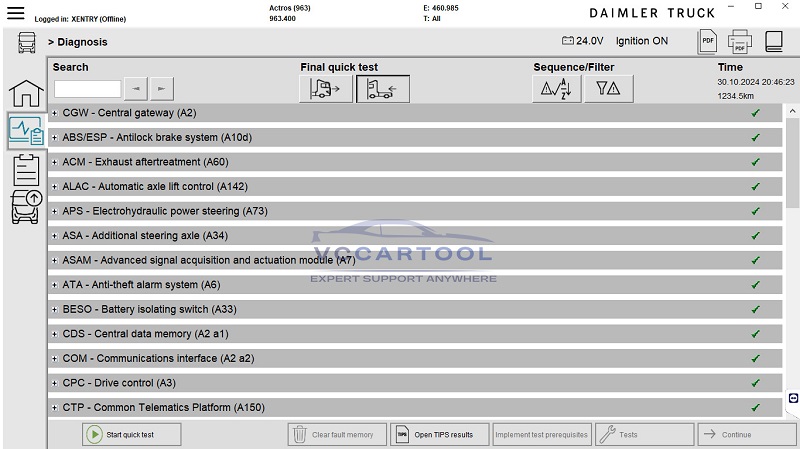Click the vertical scrollbar thumb
Image resolution: width=800 pixels, height=449 pixels.
792,163
